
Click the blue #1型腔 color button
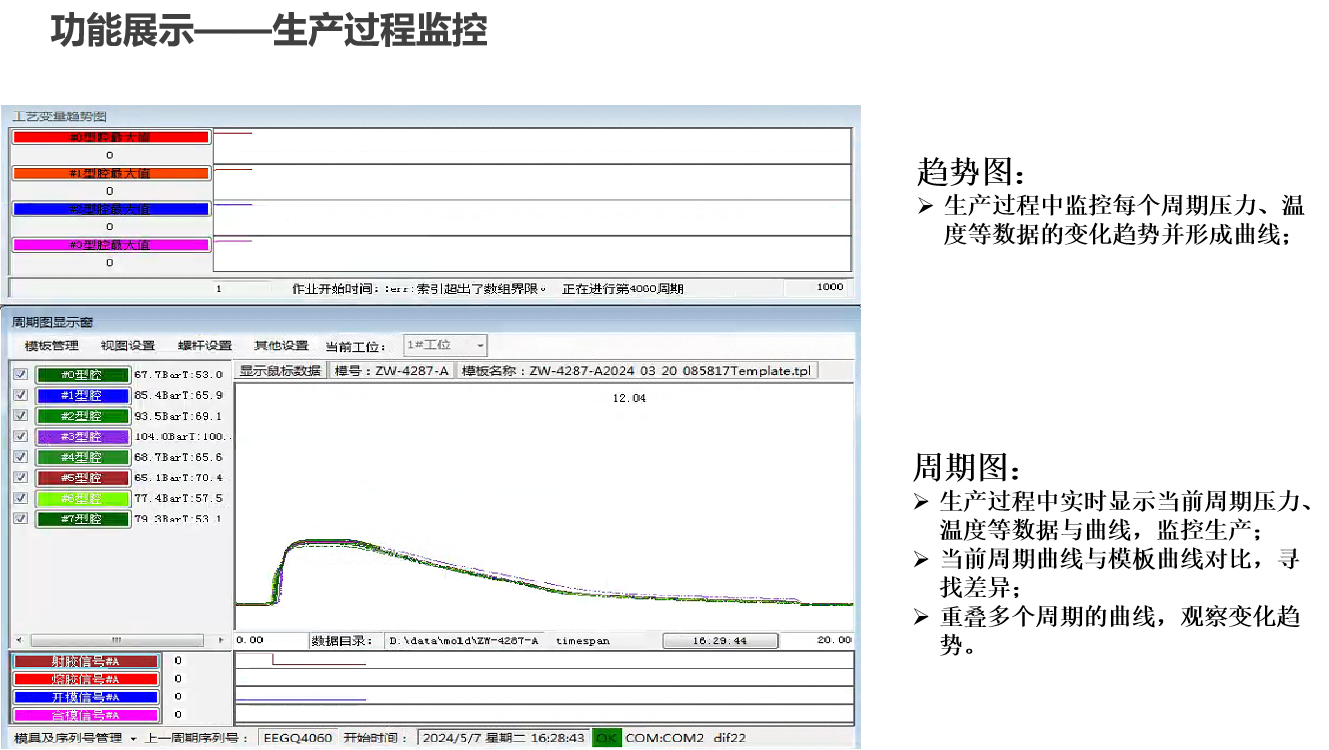tap(83, 395)
